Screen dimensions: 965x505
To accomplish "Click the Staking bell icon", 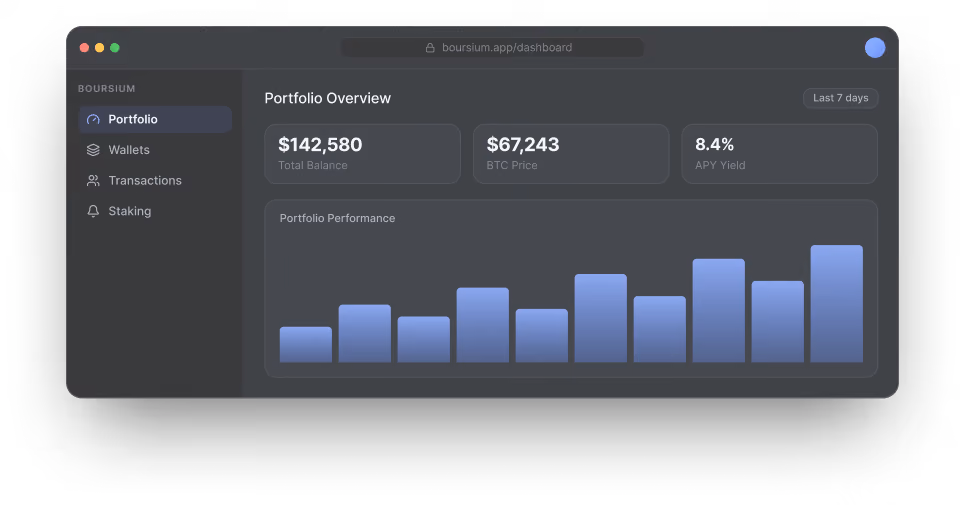I will [x=93, y=211].
